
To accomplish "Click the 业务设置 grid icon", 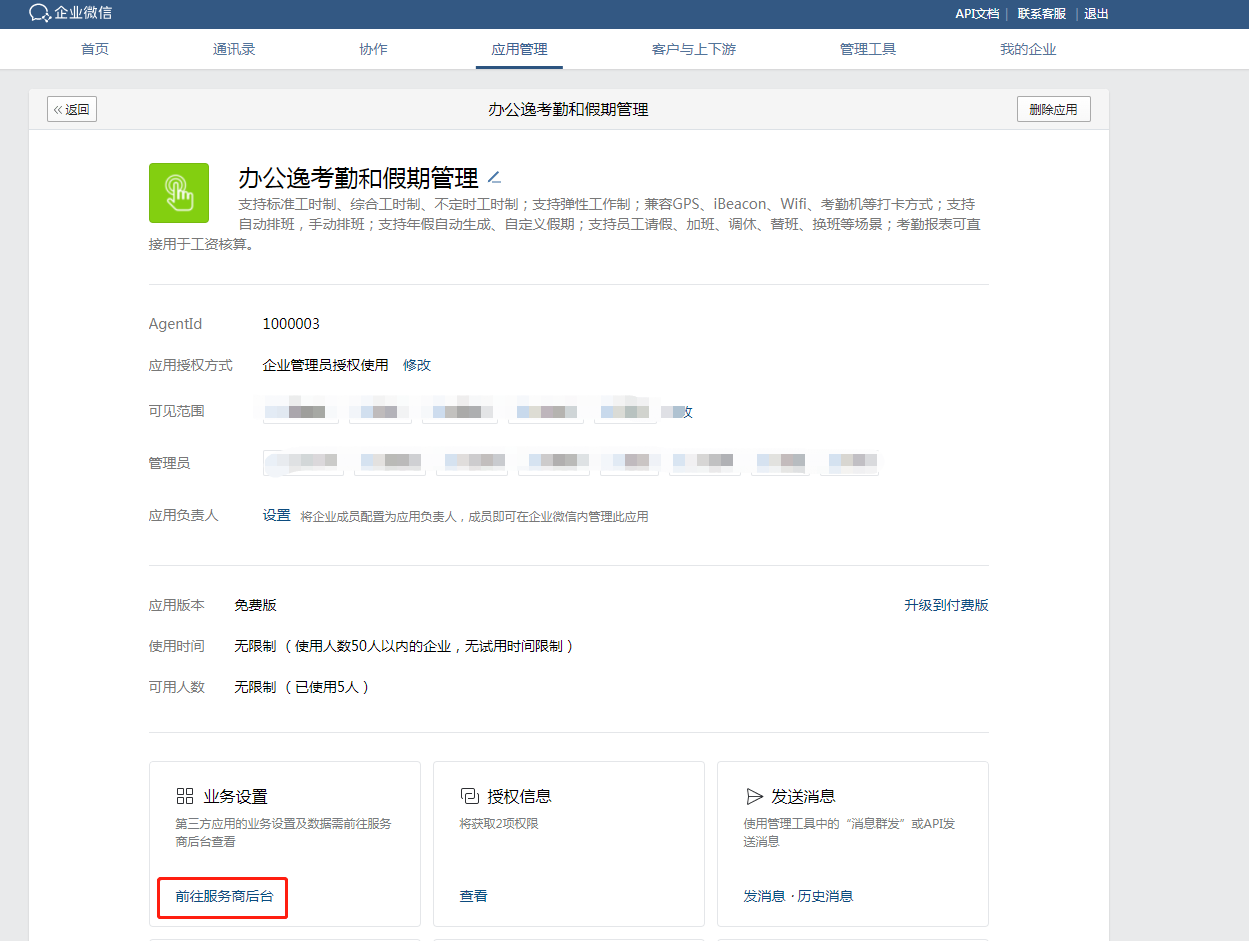I will pyautogui.click(x=184, y=796).
